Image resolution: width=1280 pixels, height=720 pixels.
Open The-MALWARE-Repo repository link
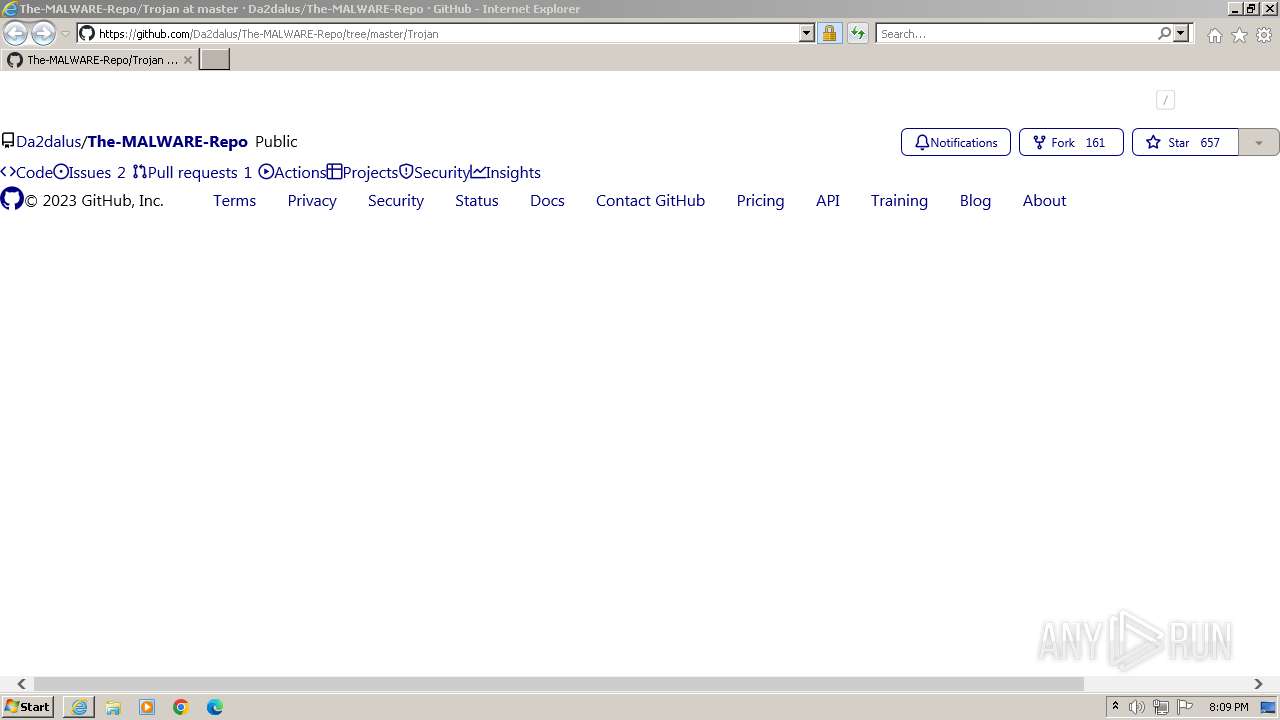[168, 142]
